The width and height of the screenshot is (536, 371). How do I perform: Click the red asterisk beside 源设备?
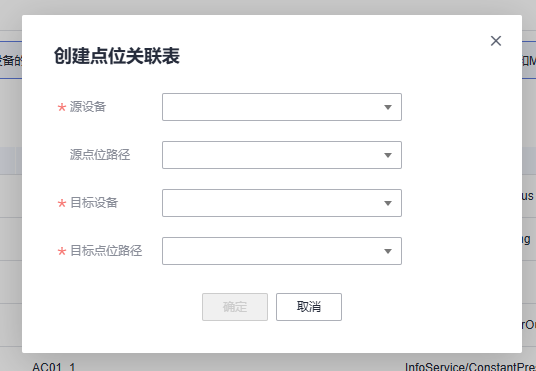62,108
